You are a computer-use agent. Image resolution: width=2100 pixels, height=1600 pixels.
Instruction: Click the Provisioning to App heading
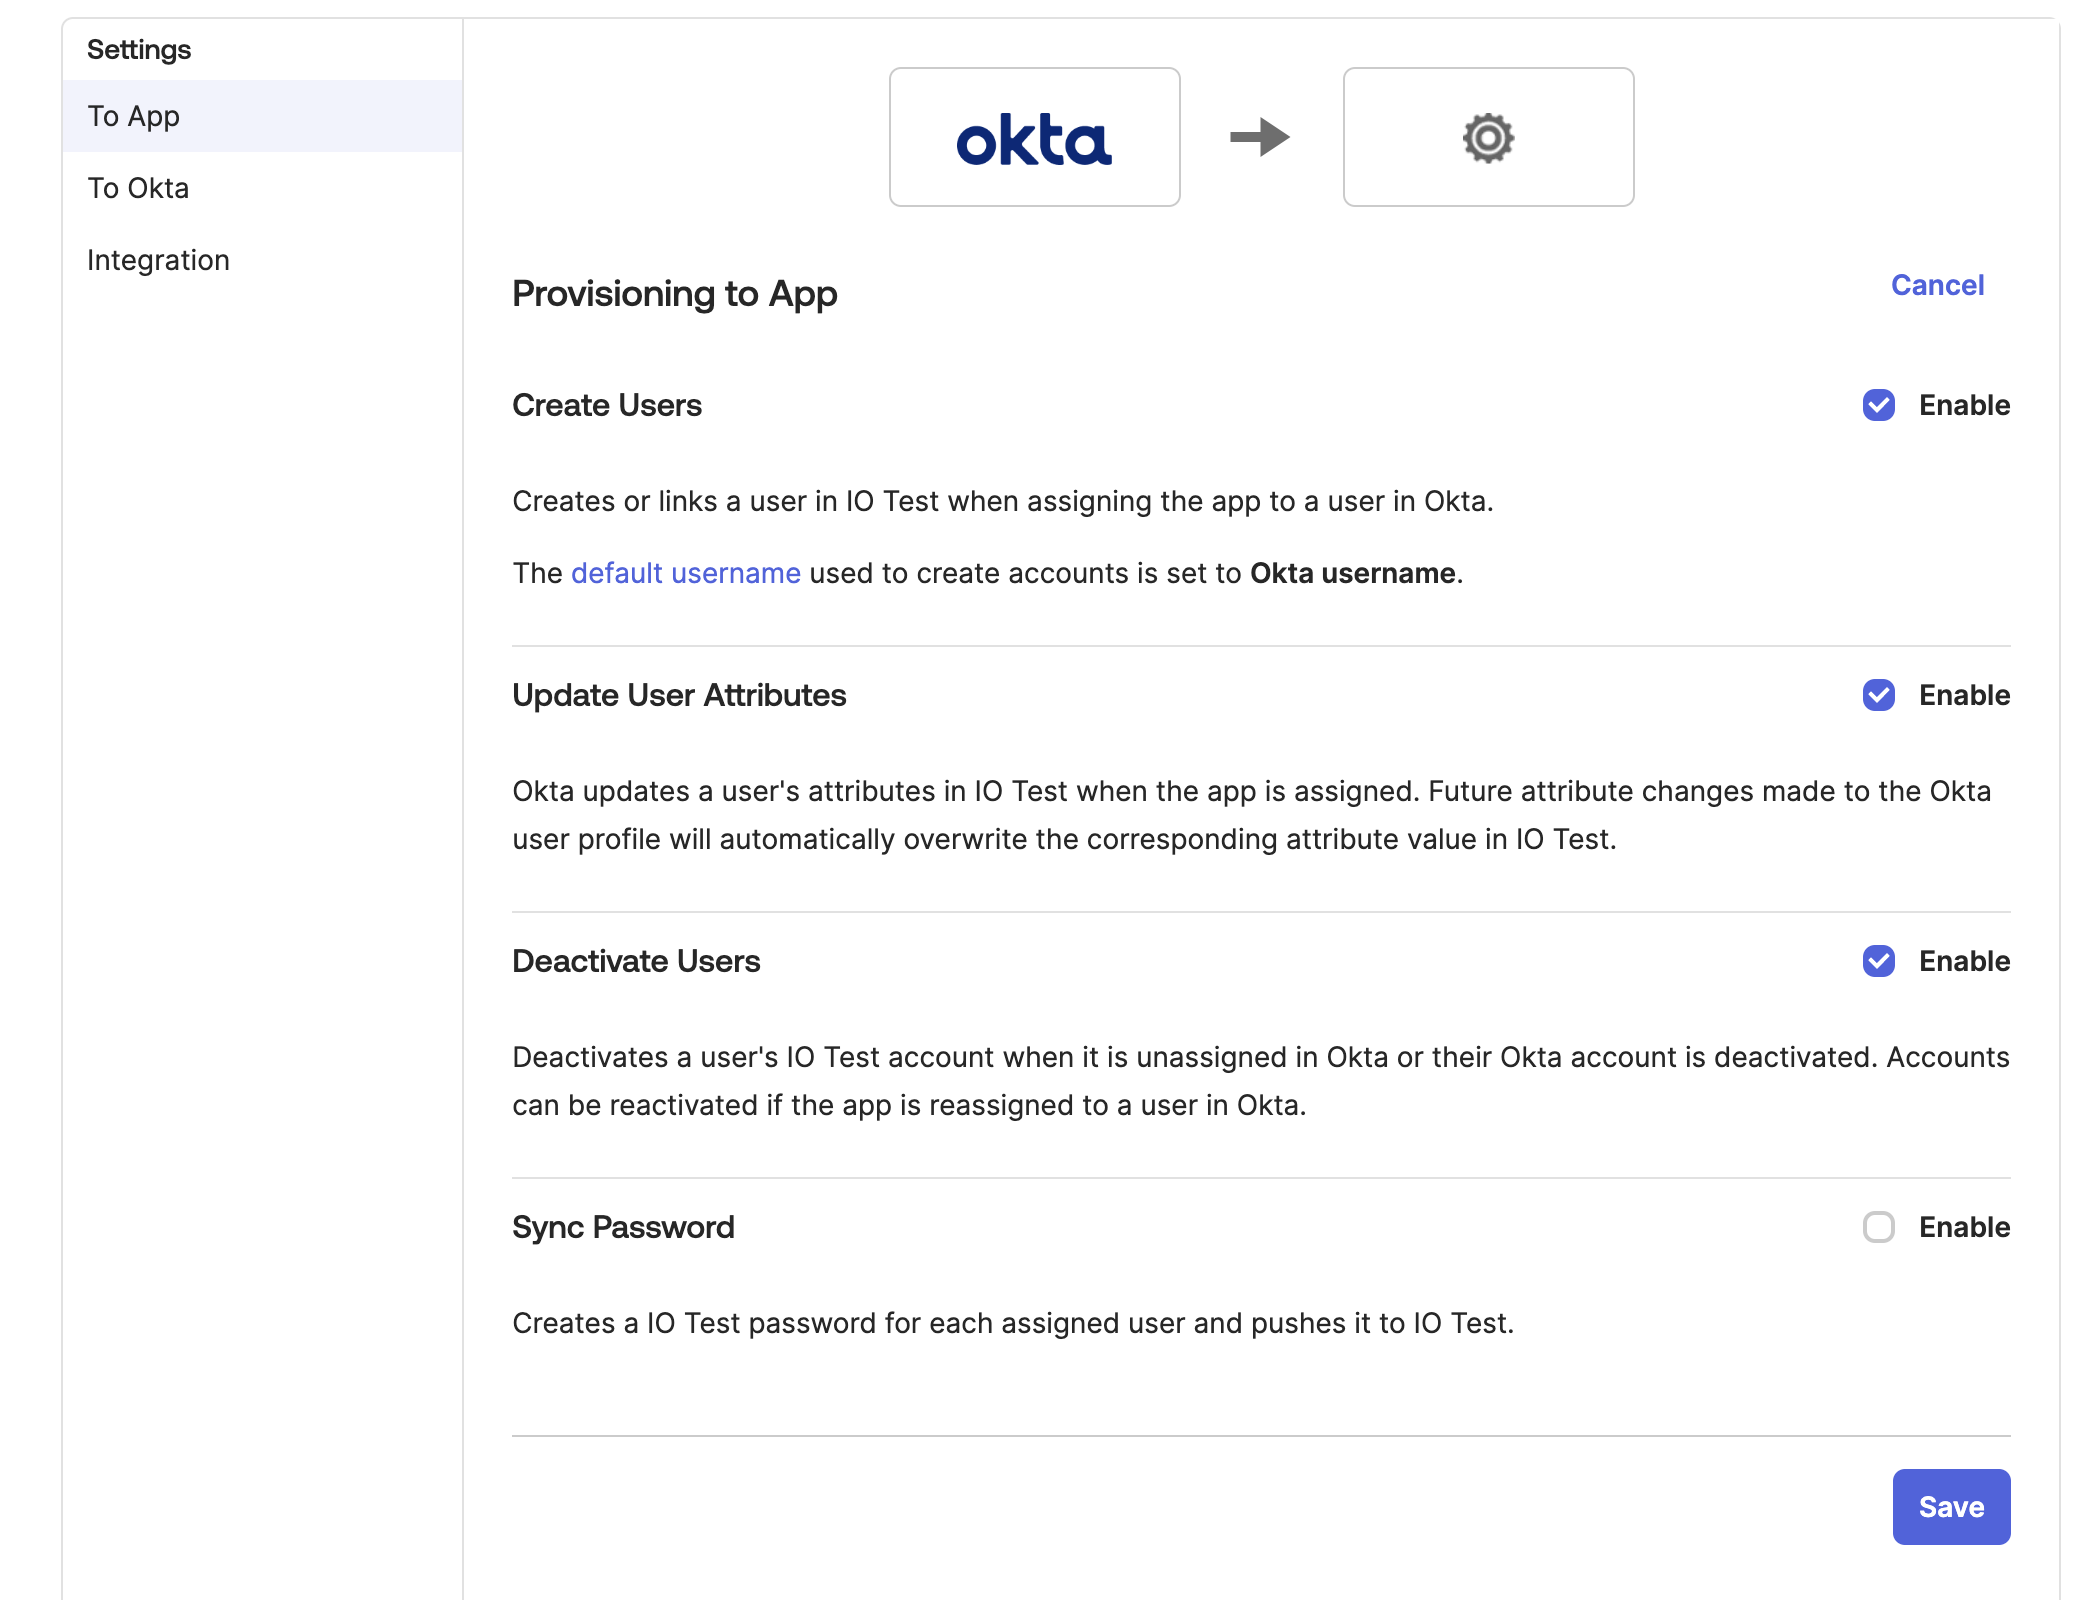point(675,294)
